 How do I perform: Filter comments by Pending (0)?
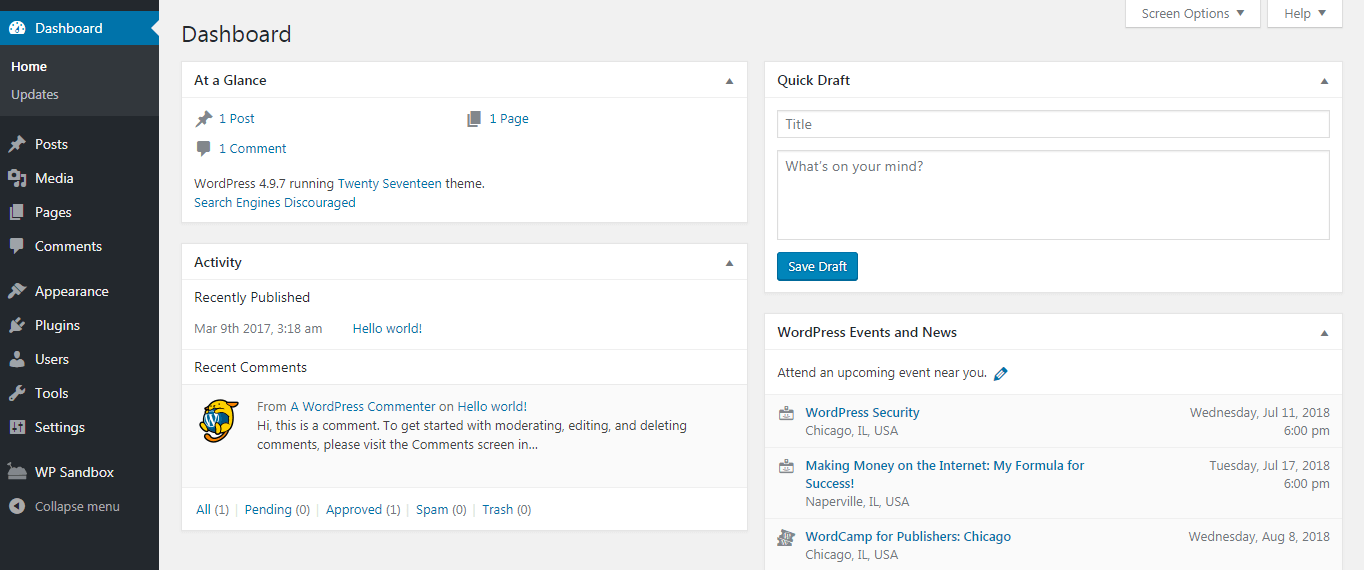click(x=277, y=509)
